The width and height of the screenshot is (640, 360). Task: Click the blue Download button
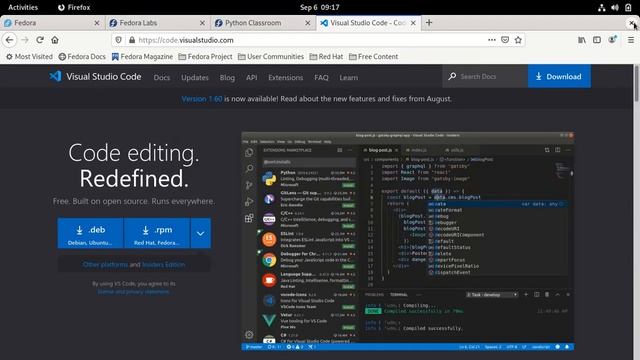(x=559, y=76)
